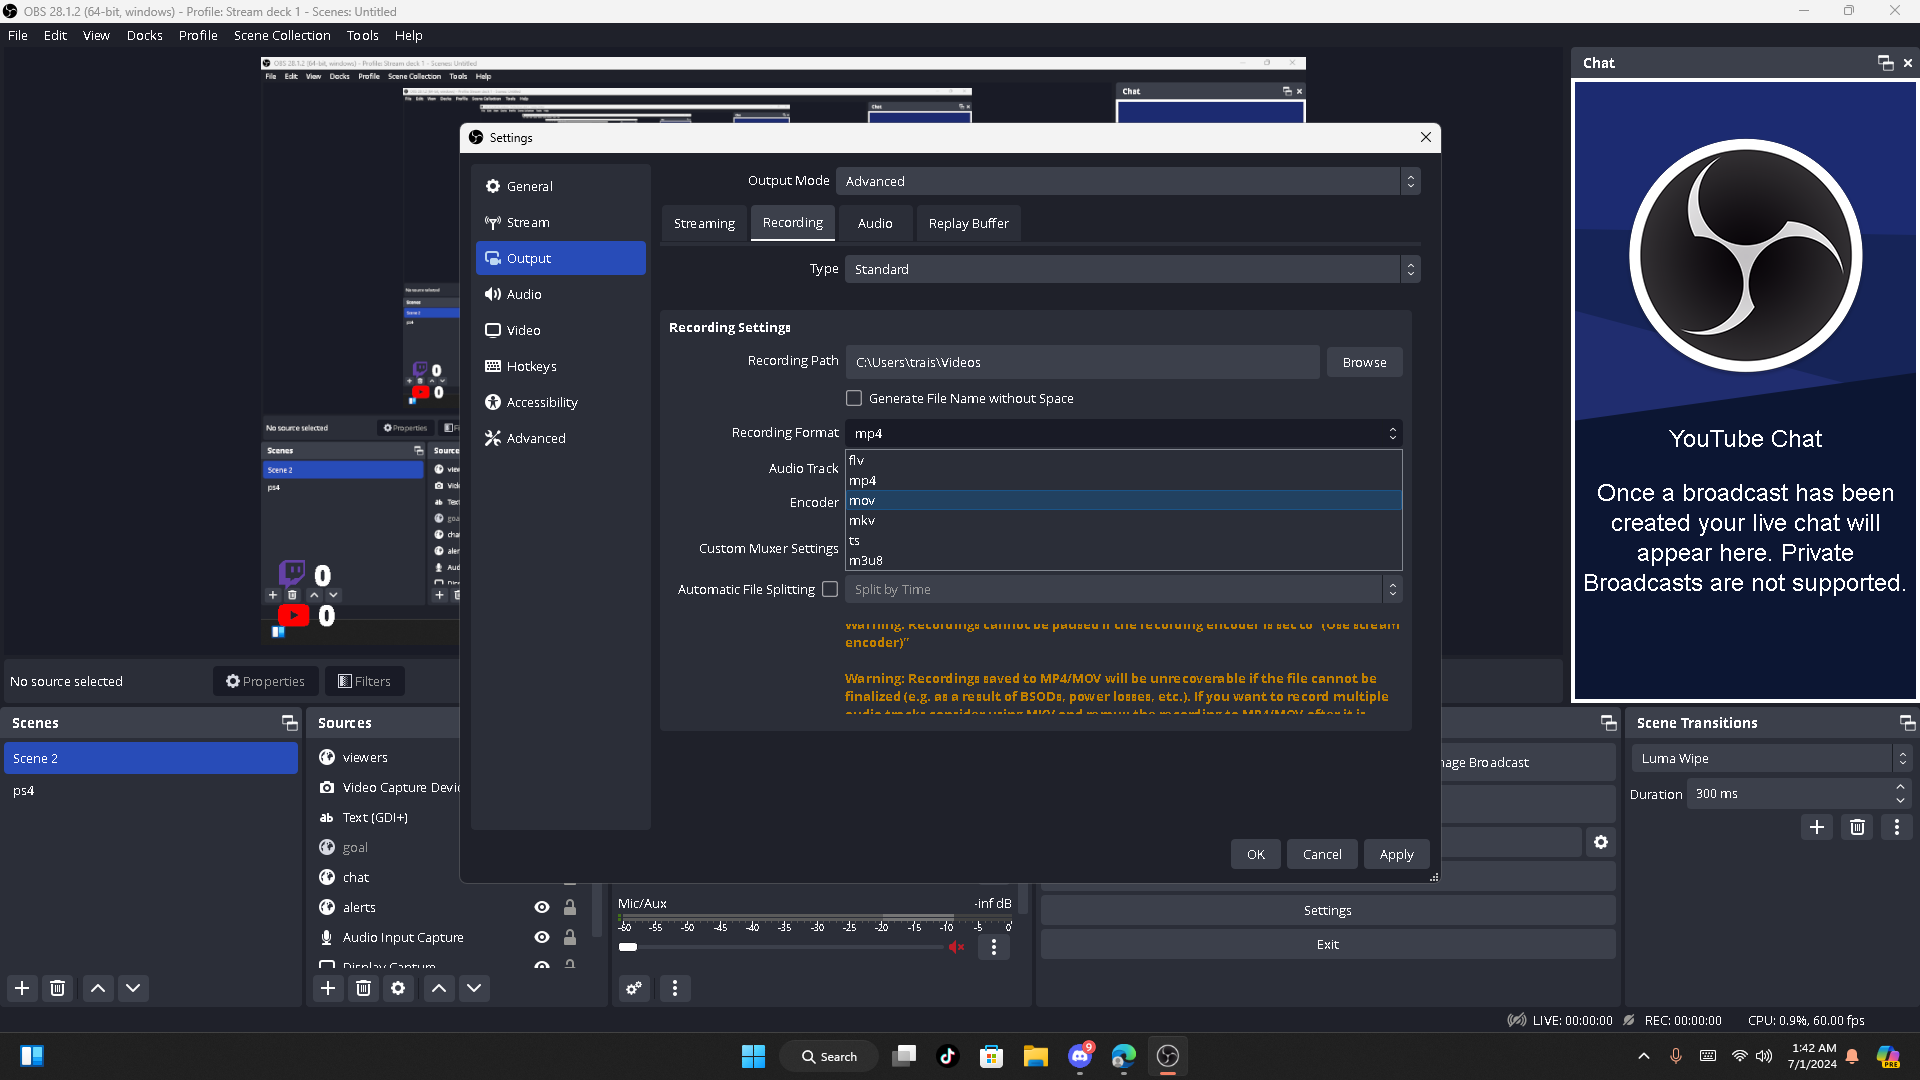Choose mov from the format list
Screen dimensions: 1920x1080
click(1124, 500)
